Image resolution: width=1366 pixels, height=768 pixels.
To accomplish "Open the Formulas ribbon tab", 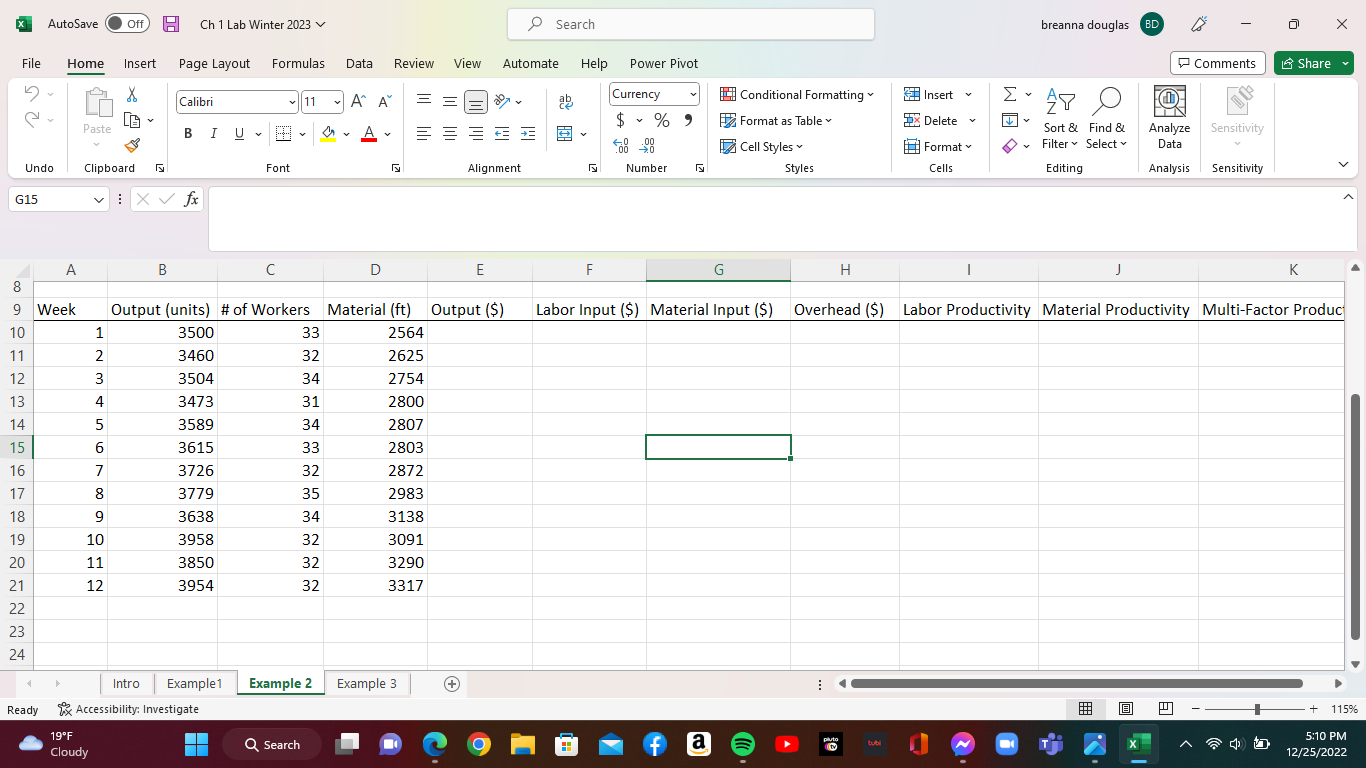I will click(298, 63).
